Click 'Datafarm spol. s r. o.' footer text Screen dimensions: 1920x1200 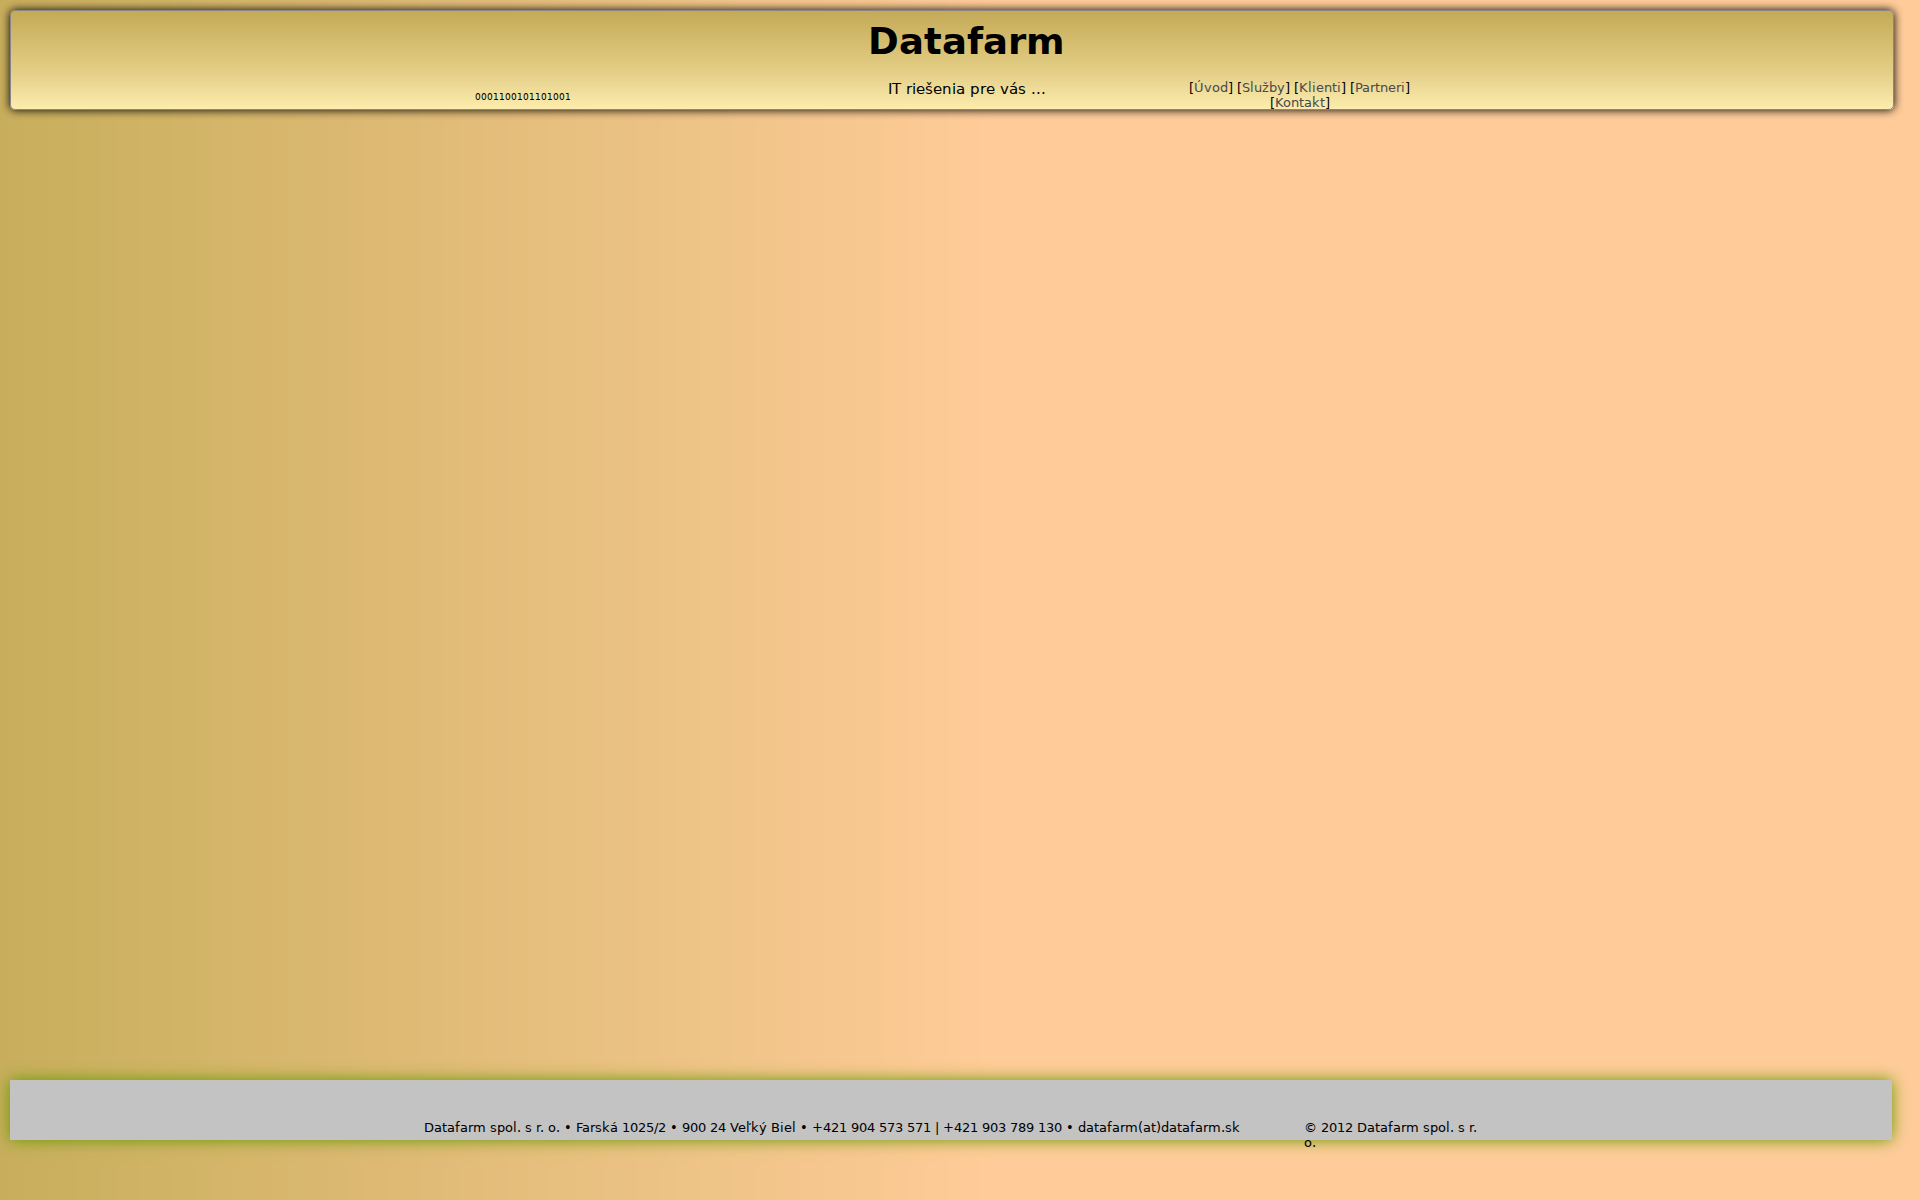click(x=491, y=1126)
